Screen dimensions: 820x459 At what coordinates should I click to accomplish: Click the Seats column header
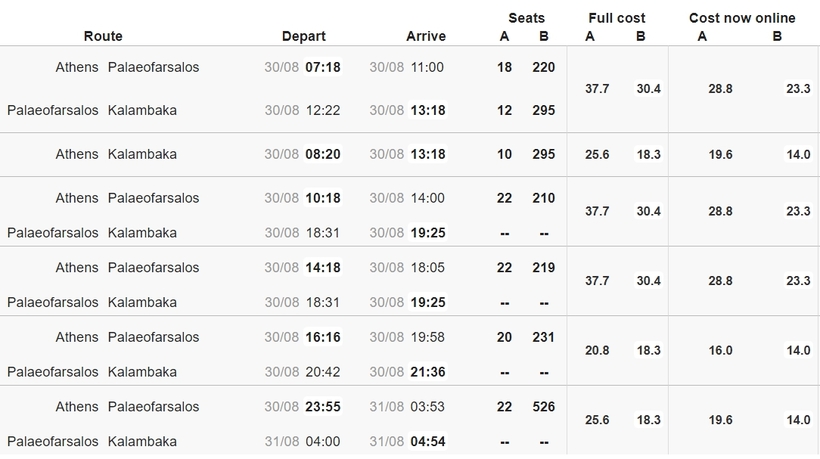point(526,18)
